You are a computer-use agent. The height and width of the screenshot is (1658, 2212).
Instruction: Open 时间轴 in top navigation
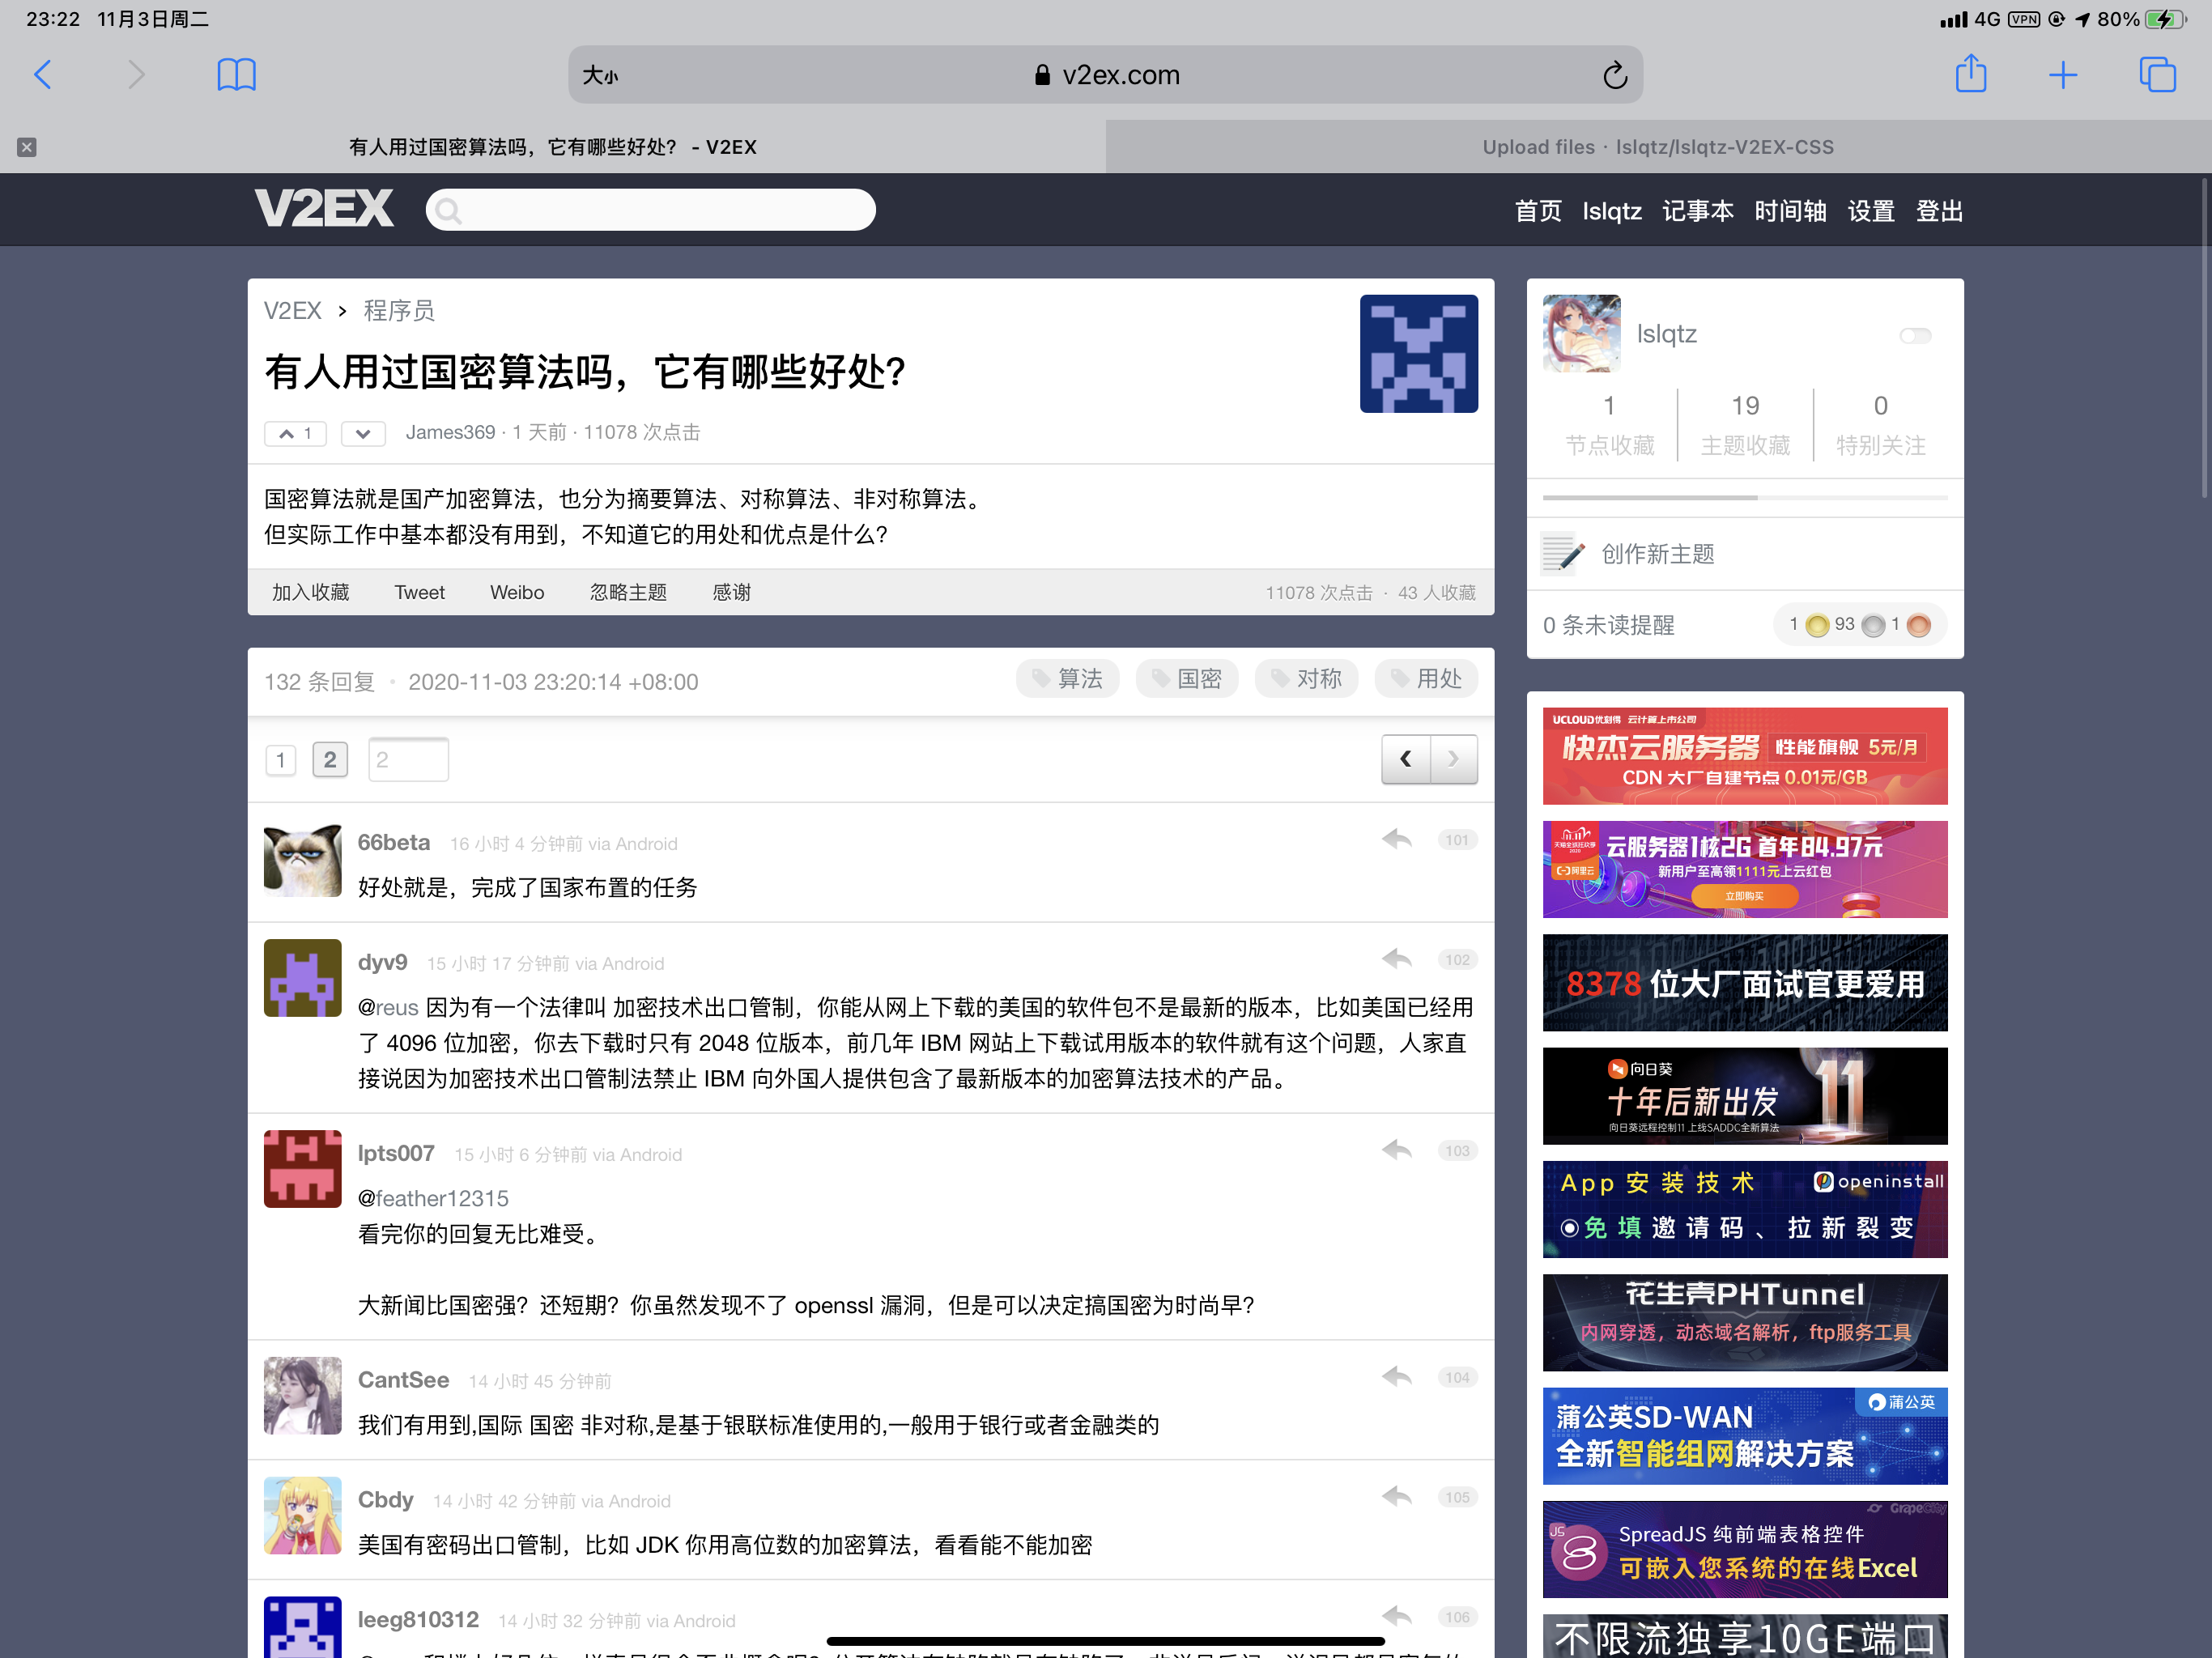[1790, 211]
